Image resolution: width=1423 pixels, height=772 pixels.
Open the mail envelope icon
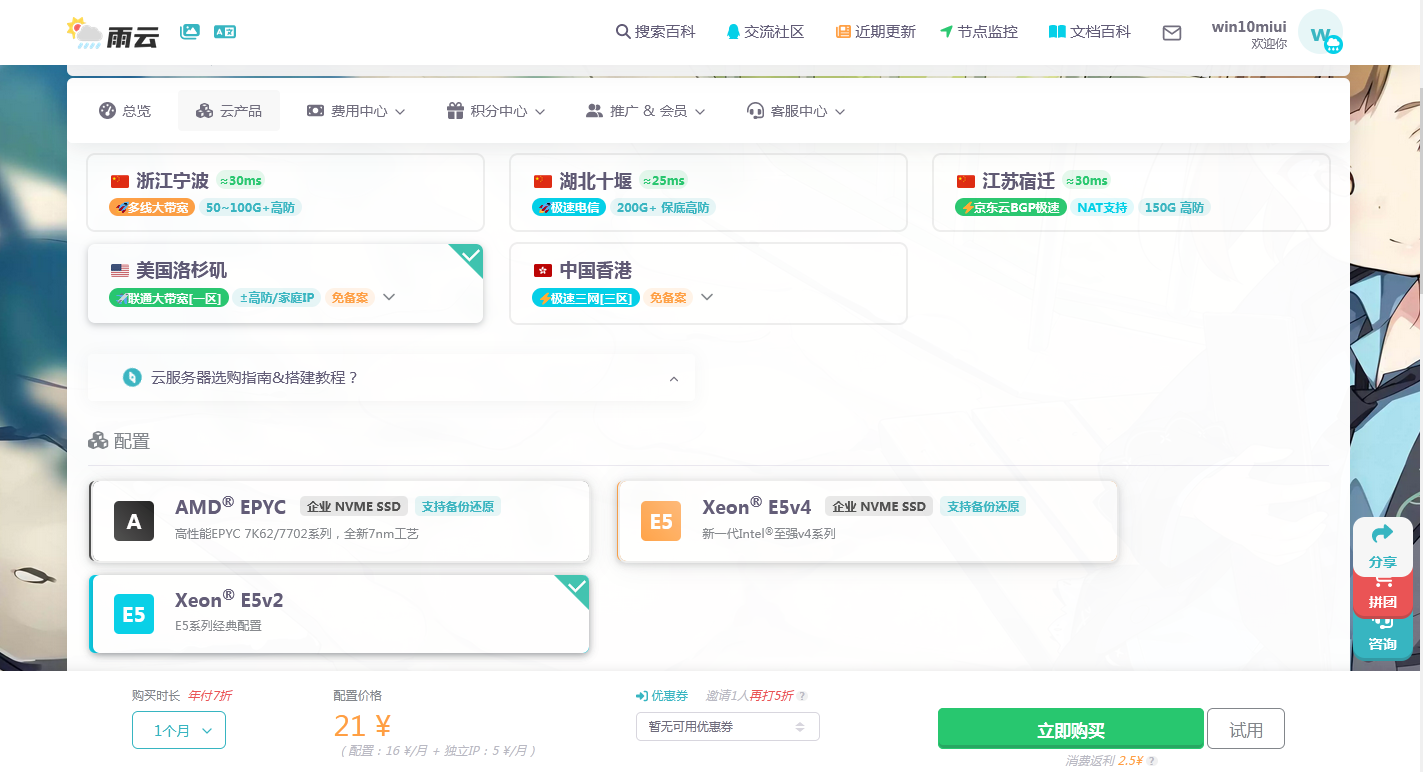tap(1171, 33)
